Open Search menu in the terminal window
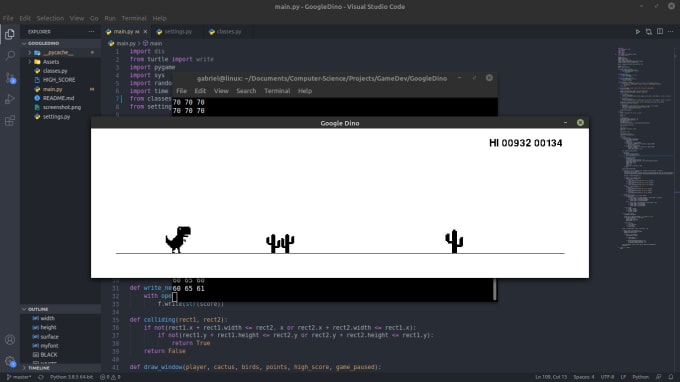 click(246, 91)
